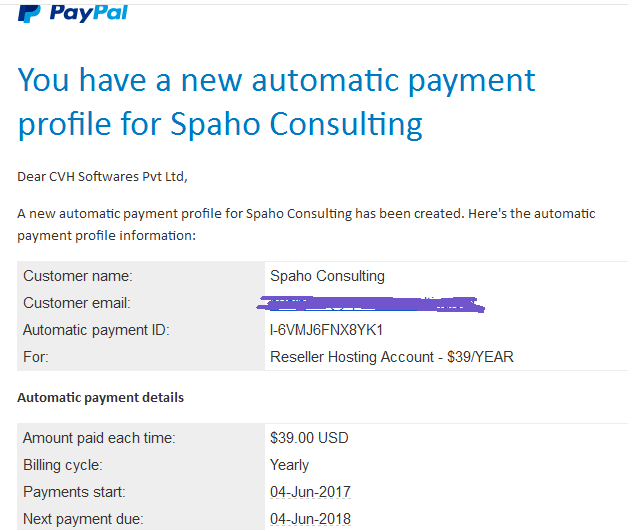This screenshot has width=628, height=530.
Task: Click 'Reseller Hosting Account - $39/YEAR' text
Action: (392, 357)
